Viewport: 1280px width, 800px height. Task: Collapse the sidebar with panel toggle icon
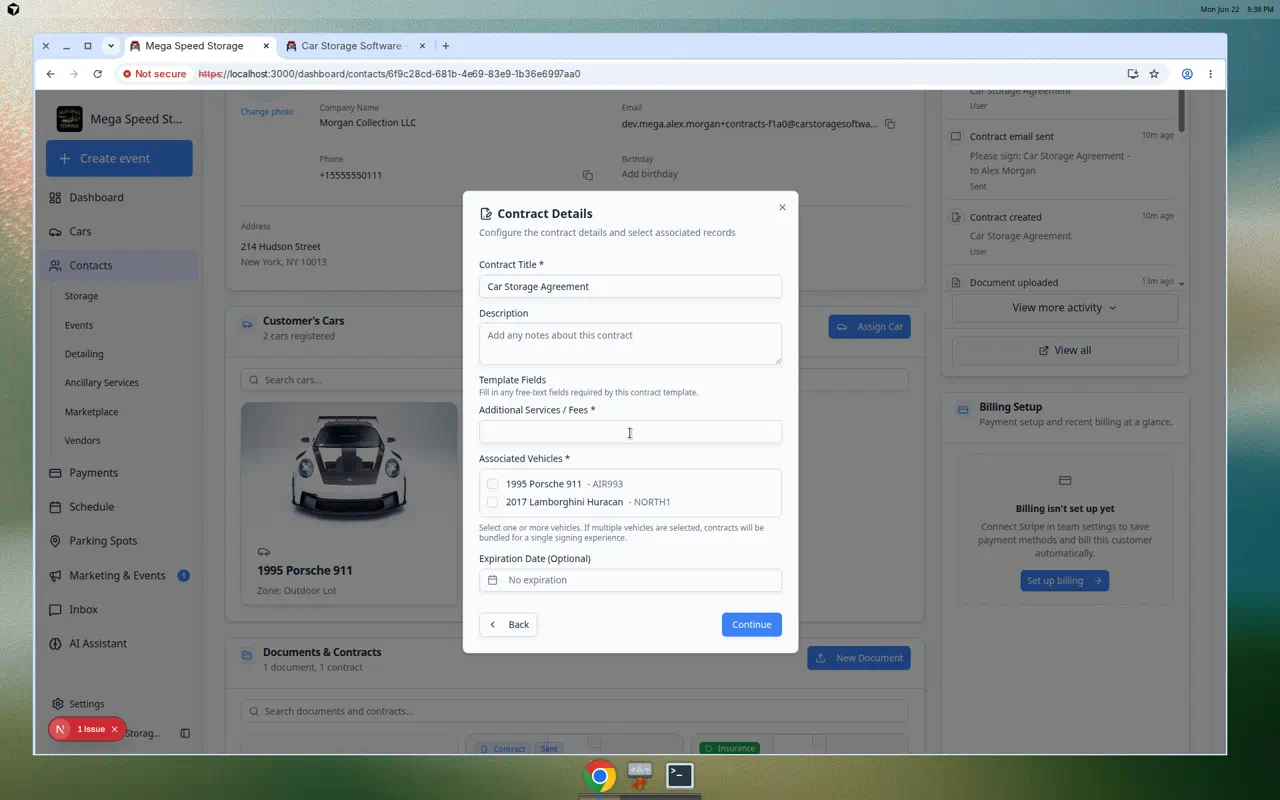click(185, 733)
